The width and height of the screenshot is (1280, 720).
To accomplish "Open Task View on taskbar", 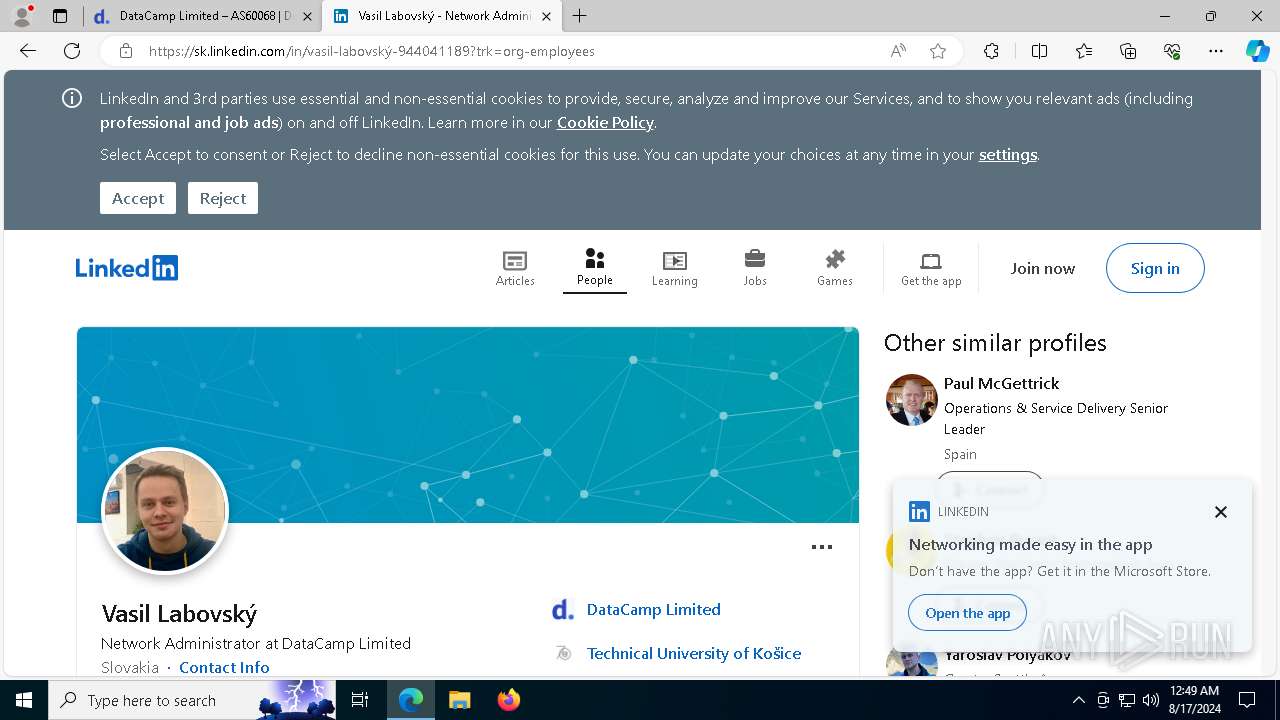I will 360,700.
